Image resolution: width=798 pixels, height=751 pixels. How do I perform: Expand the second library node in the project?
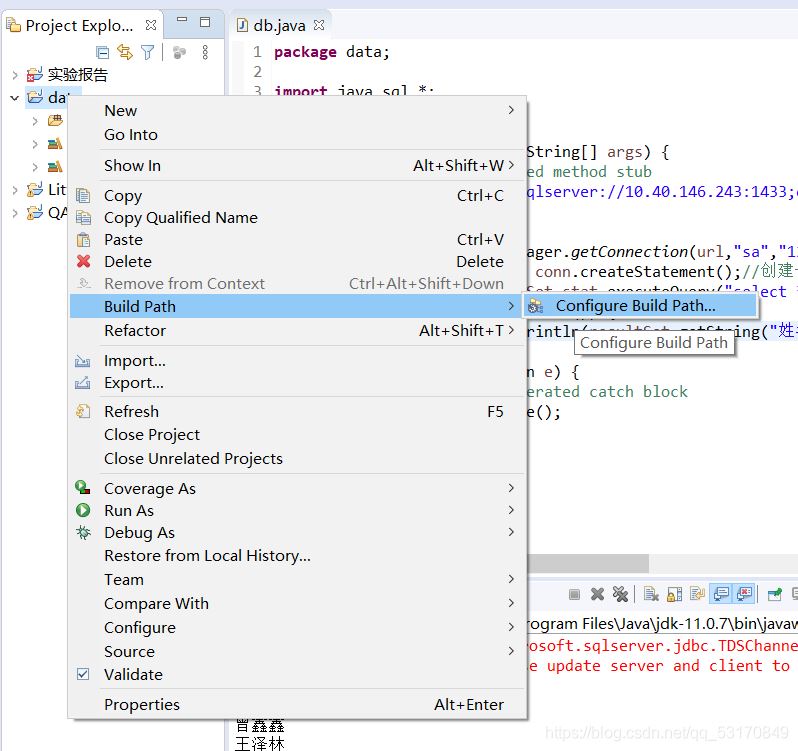pos(35,167)
